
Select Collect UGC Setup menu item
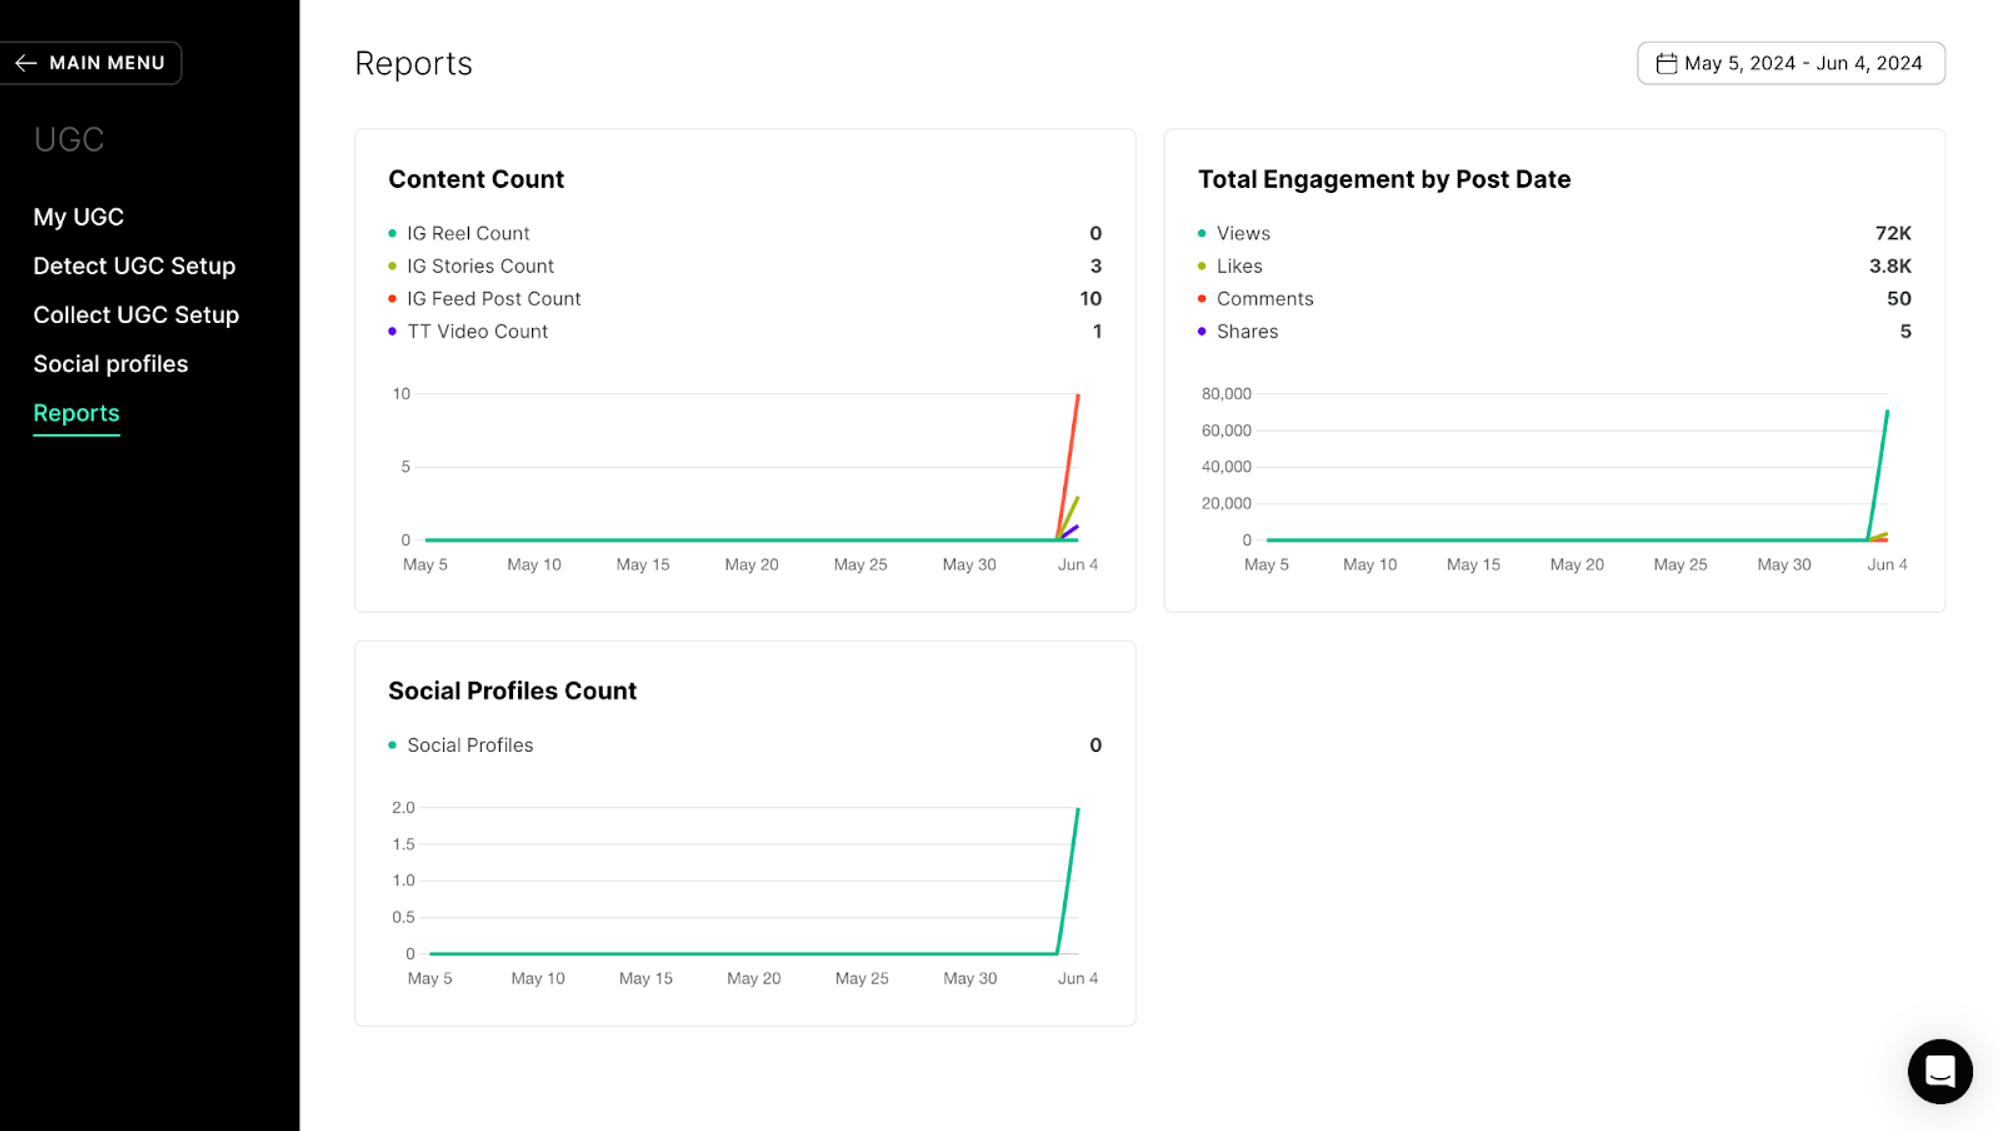tap(136, 315)
